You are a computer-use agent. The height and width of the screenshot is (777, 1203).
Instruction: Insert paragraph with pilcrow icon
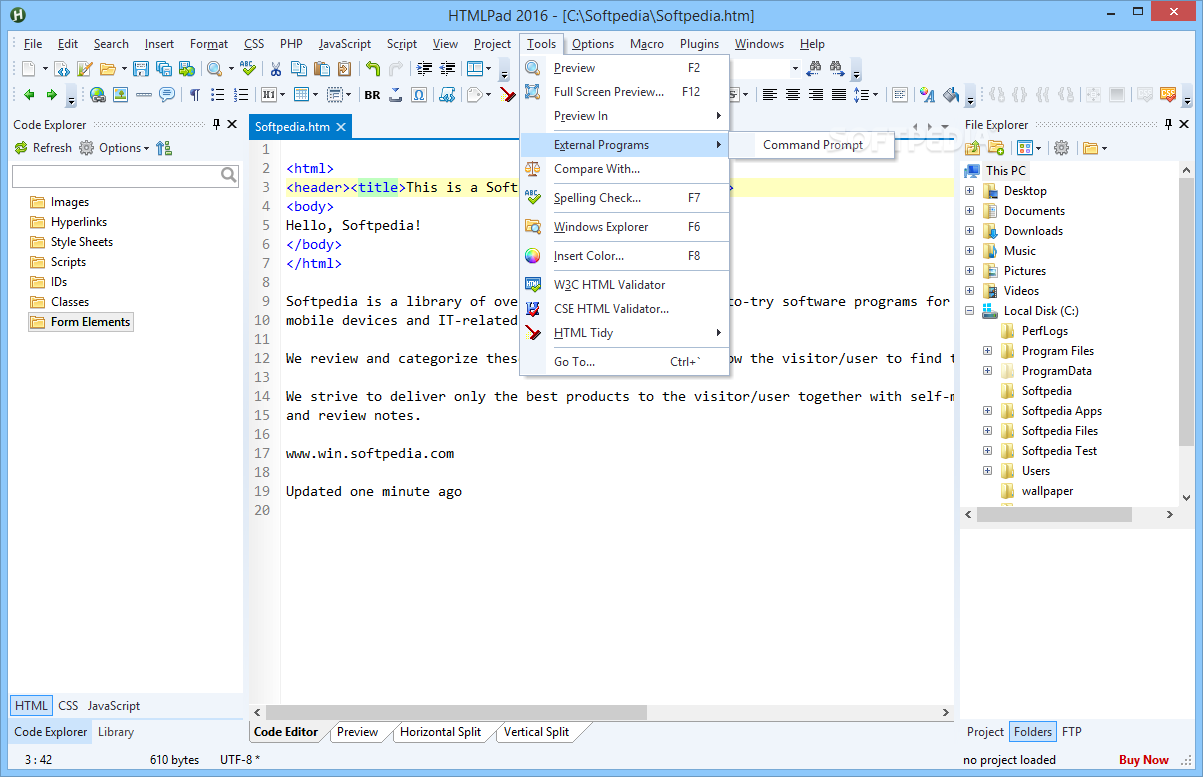pyautogui.click(x=195, y=95)
